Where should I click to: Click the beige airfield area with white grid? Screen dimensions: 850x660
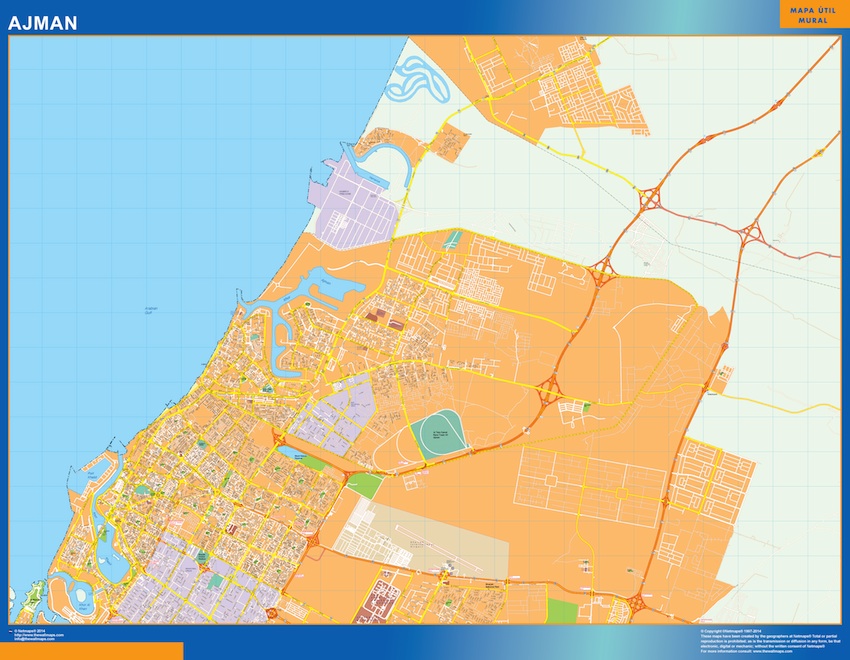(x=380, y=530)
